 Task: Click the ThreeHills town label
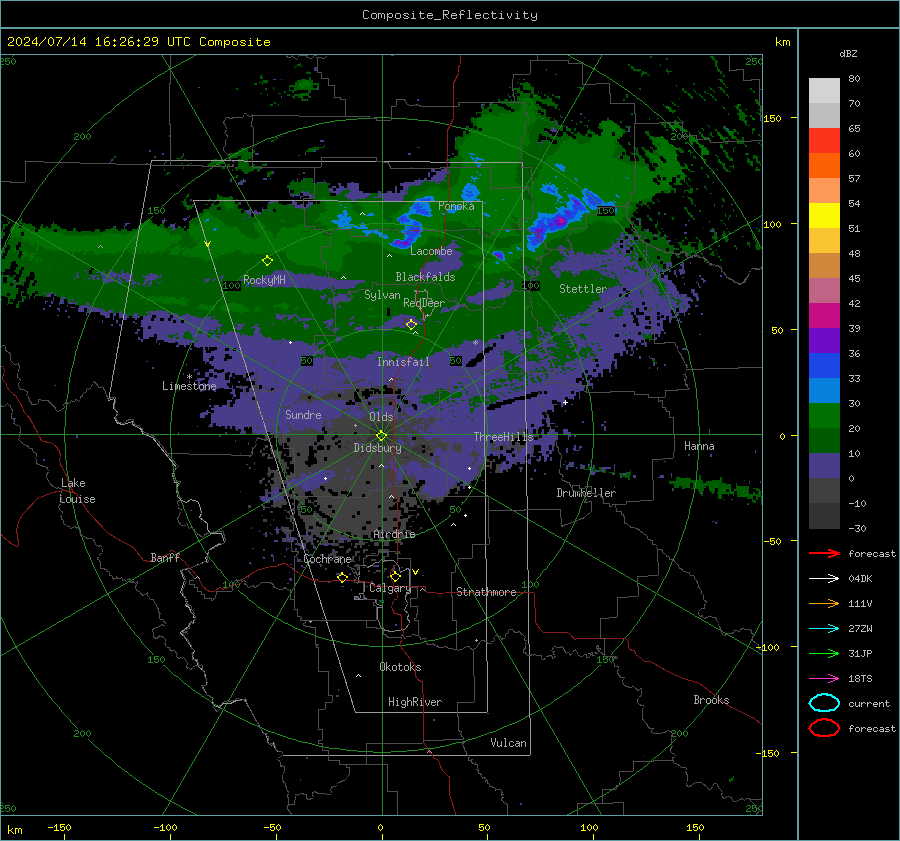[503, 437]
